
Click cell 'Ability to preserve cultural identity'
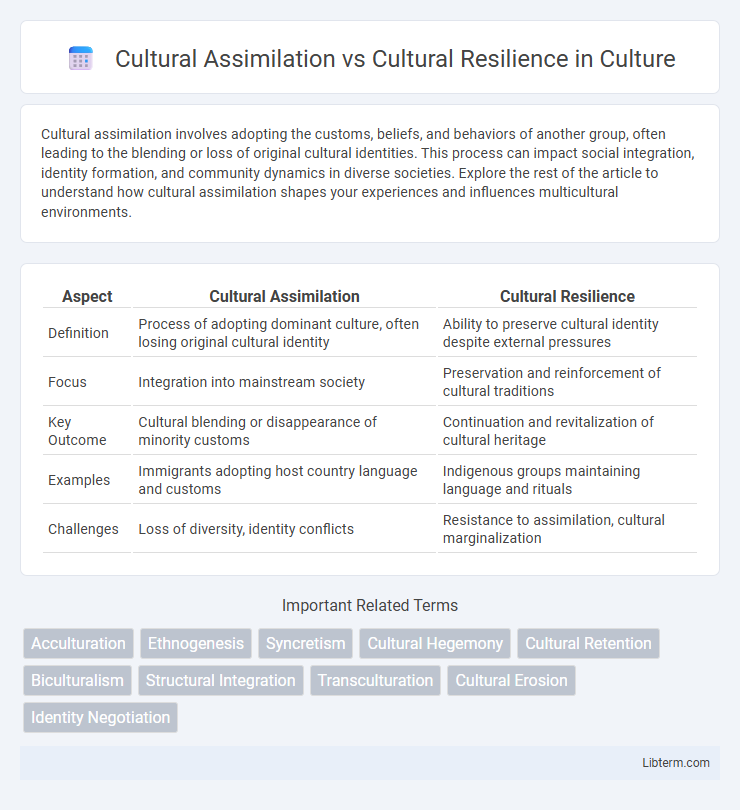567,333
